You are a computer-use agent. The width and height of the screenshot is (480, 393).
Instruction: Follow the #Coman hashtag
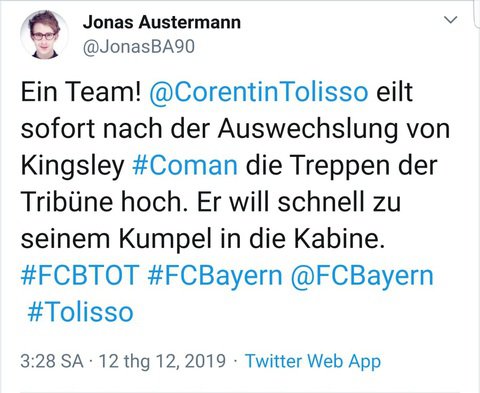pyautogui.click(x=185, y=165)
